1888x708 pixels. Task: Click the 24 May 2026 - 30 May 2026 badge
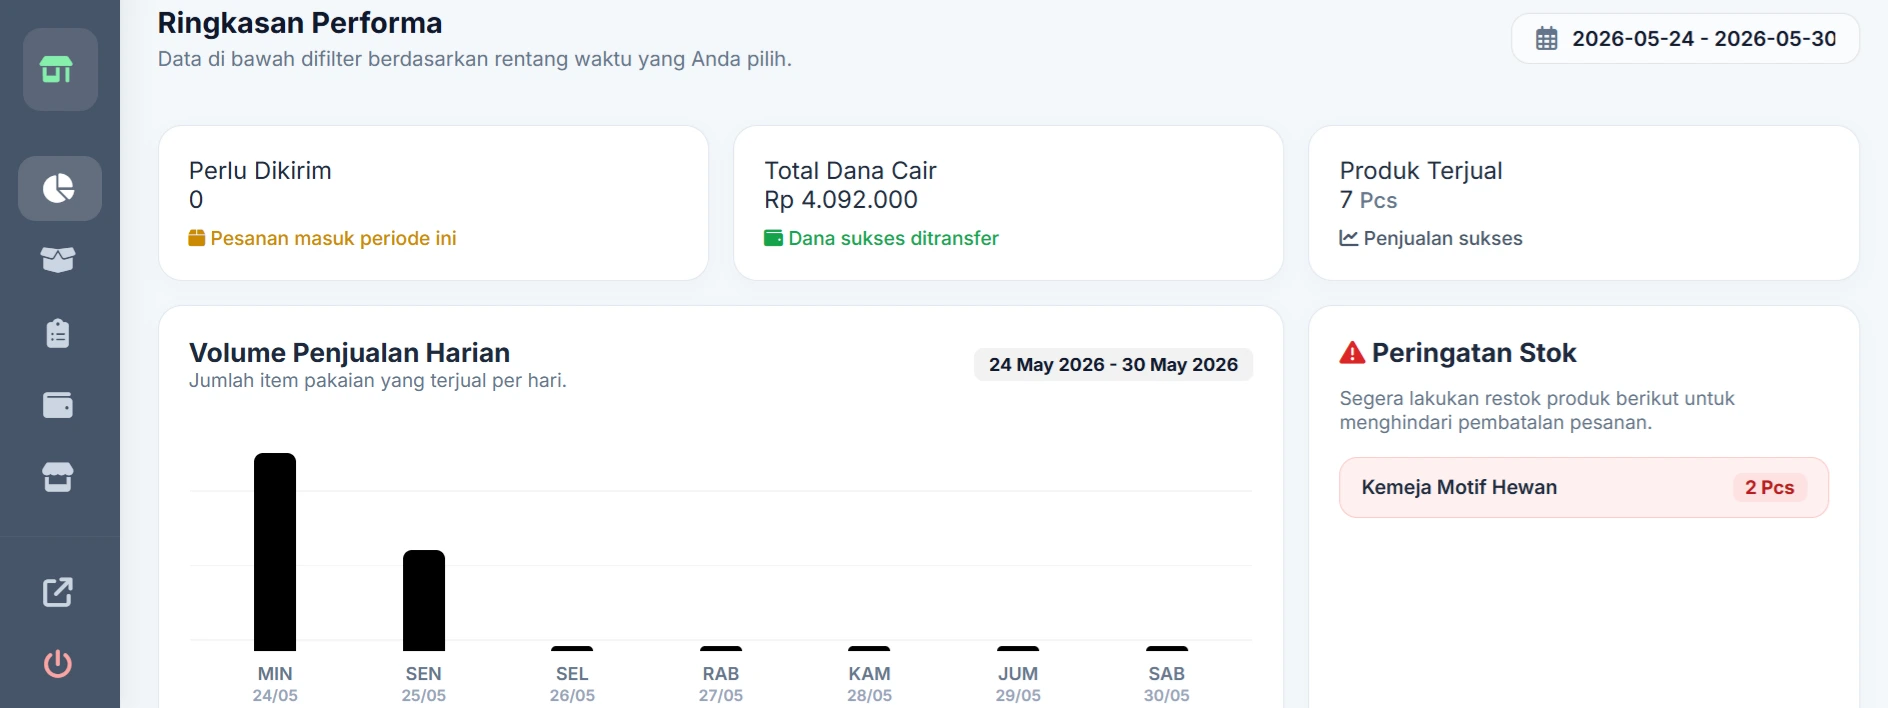tap(1113, 364)
